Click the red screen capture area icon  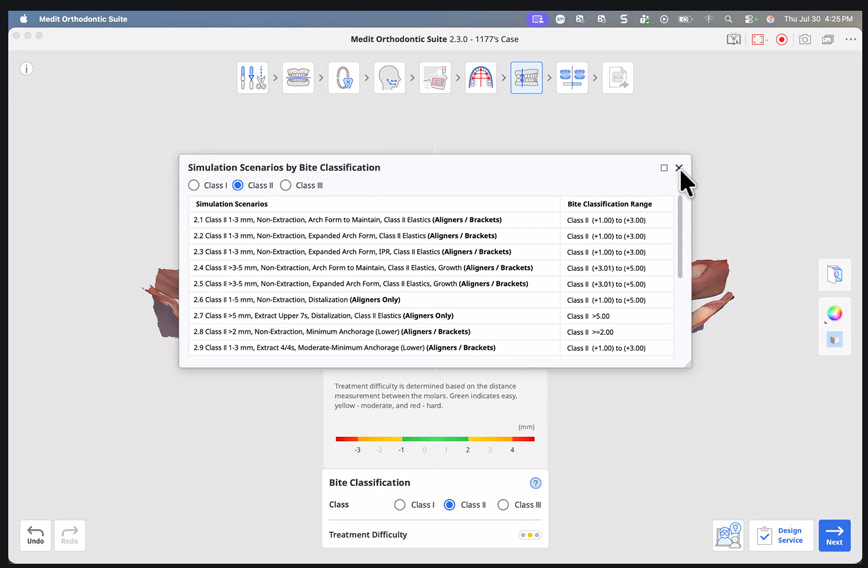point(758,39)
